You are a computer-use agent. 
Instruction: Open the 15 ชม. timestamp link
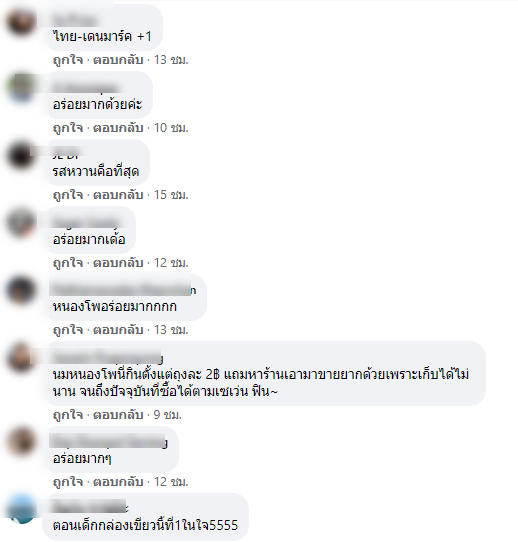click(x=171, y=195)
